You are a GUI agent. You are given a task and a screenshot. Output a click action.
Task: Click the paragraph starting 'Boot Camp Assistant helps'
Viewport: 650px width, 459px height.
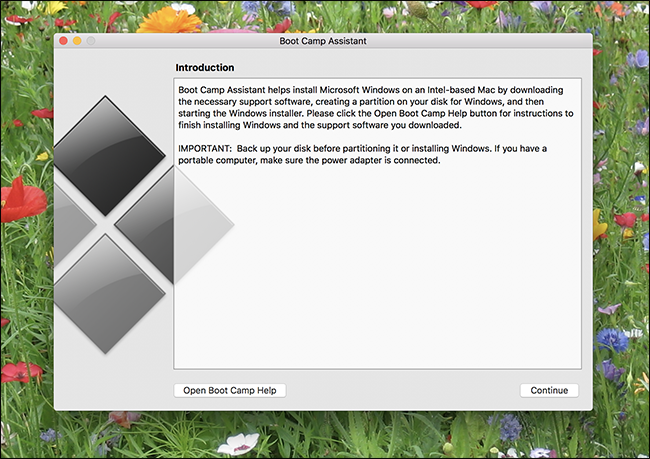(x=376, y=107)
